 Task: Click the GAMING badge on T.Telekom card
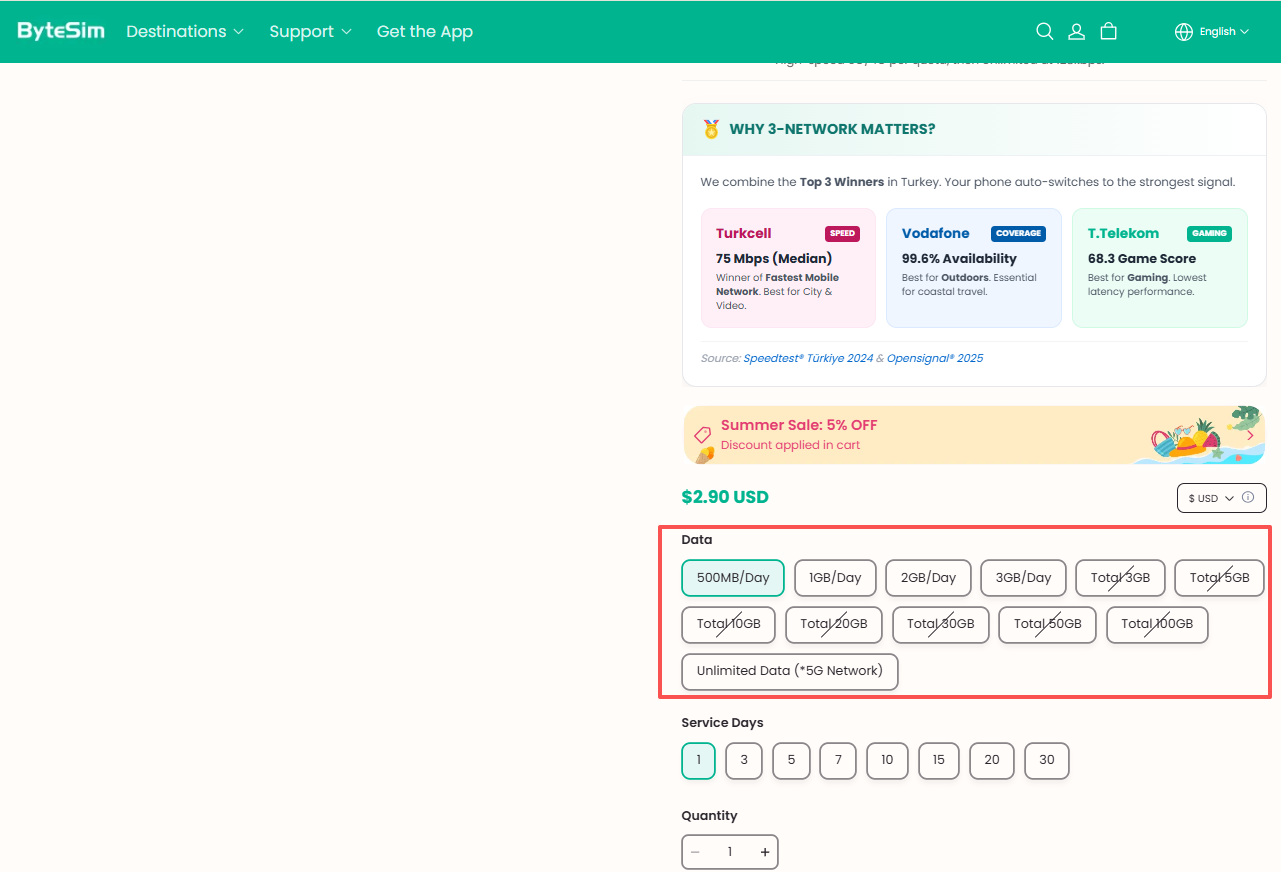point(1209,234)
